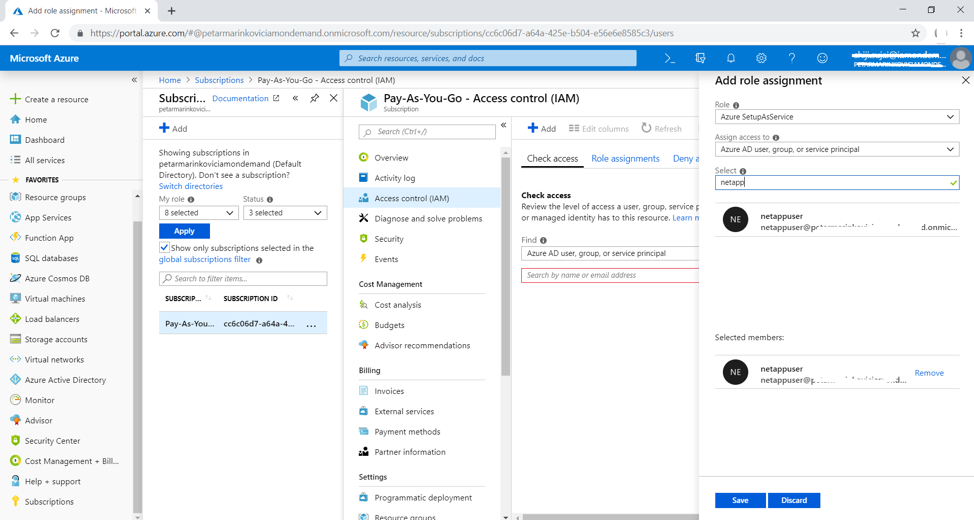The width and height of the screenshot is (974, 520).
Task: Open the notifications bell icon
Action: click(x=731, y=59)
